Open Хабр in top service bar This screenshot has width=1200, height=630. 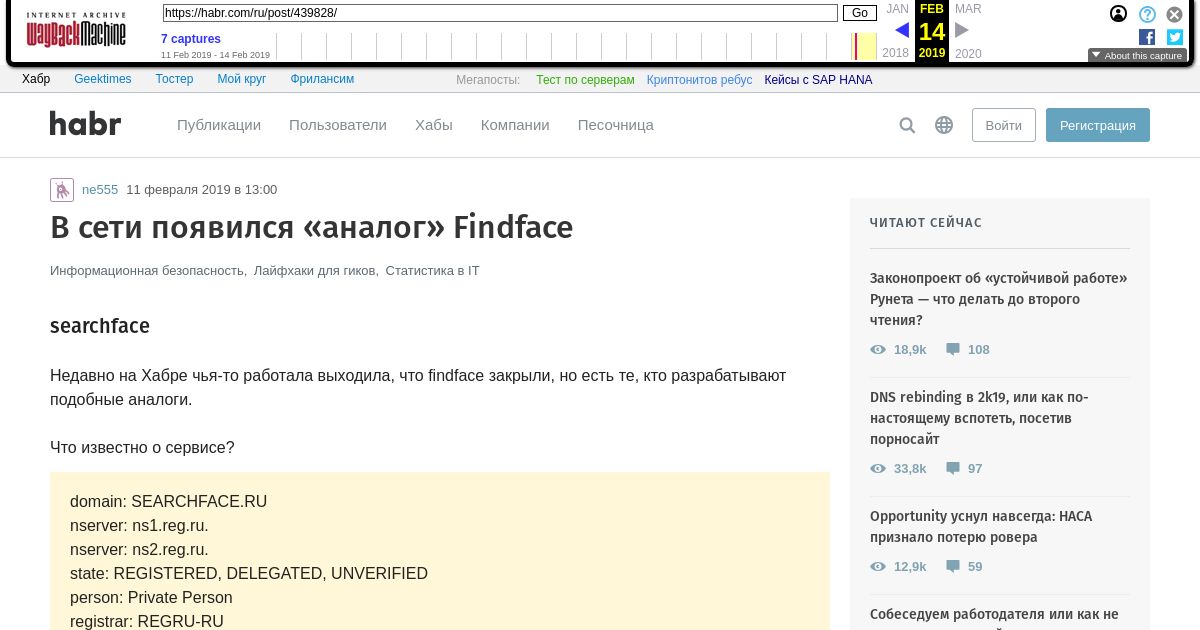tap(36, 79)
